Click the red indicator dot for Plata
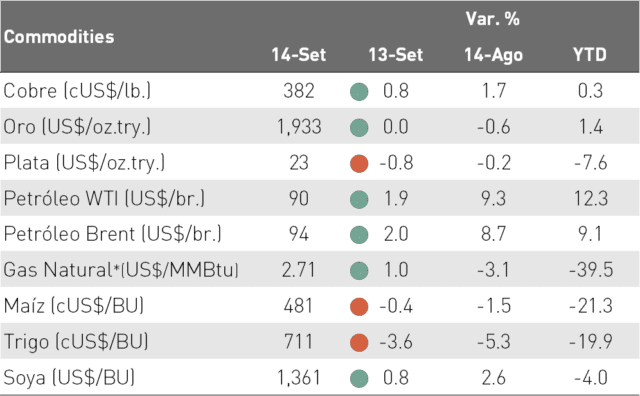The height and width of the screenshot is (396, 640). tap(359, 163)
